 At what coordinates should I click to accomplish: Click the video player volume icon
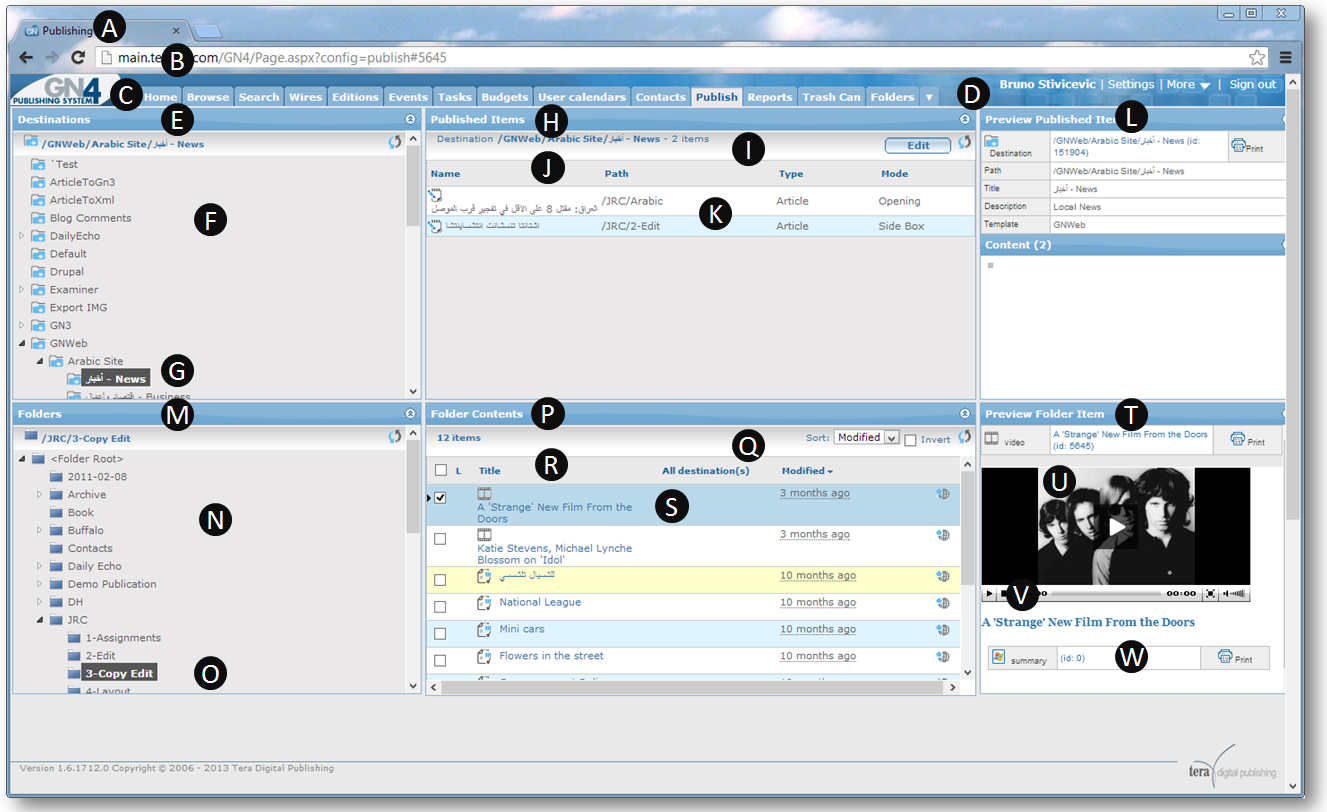[1235, 593]
